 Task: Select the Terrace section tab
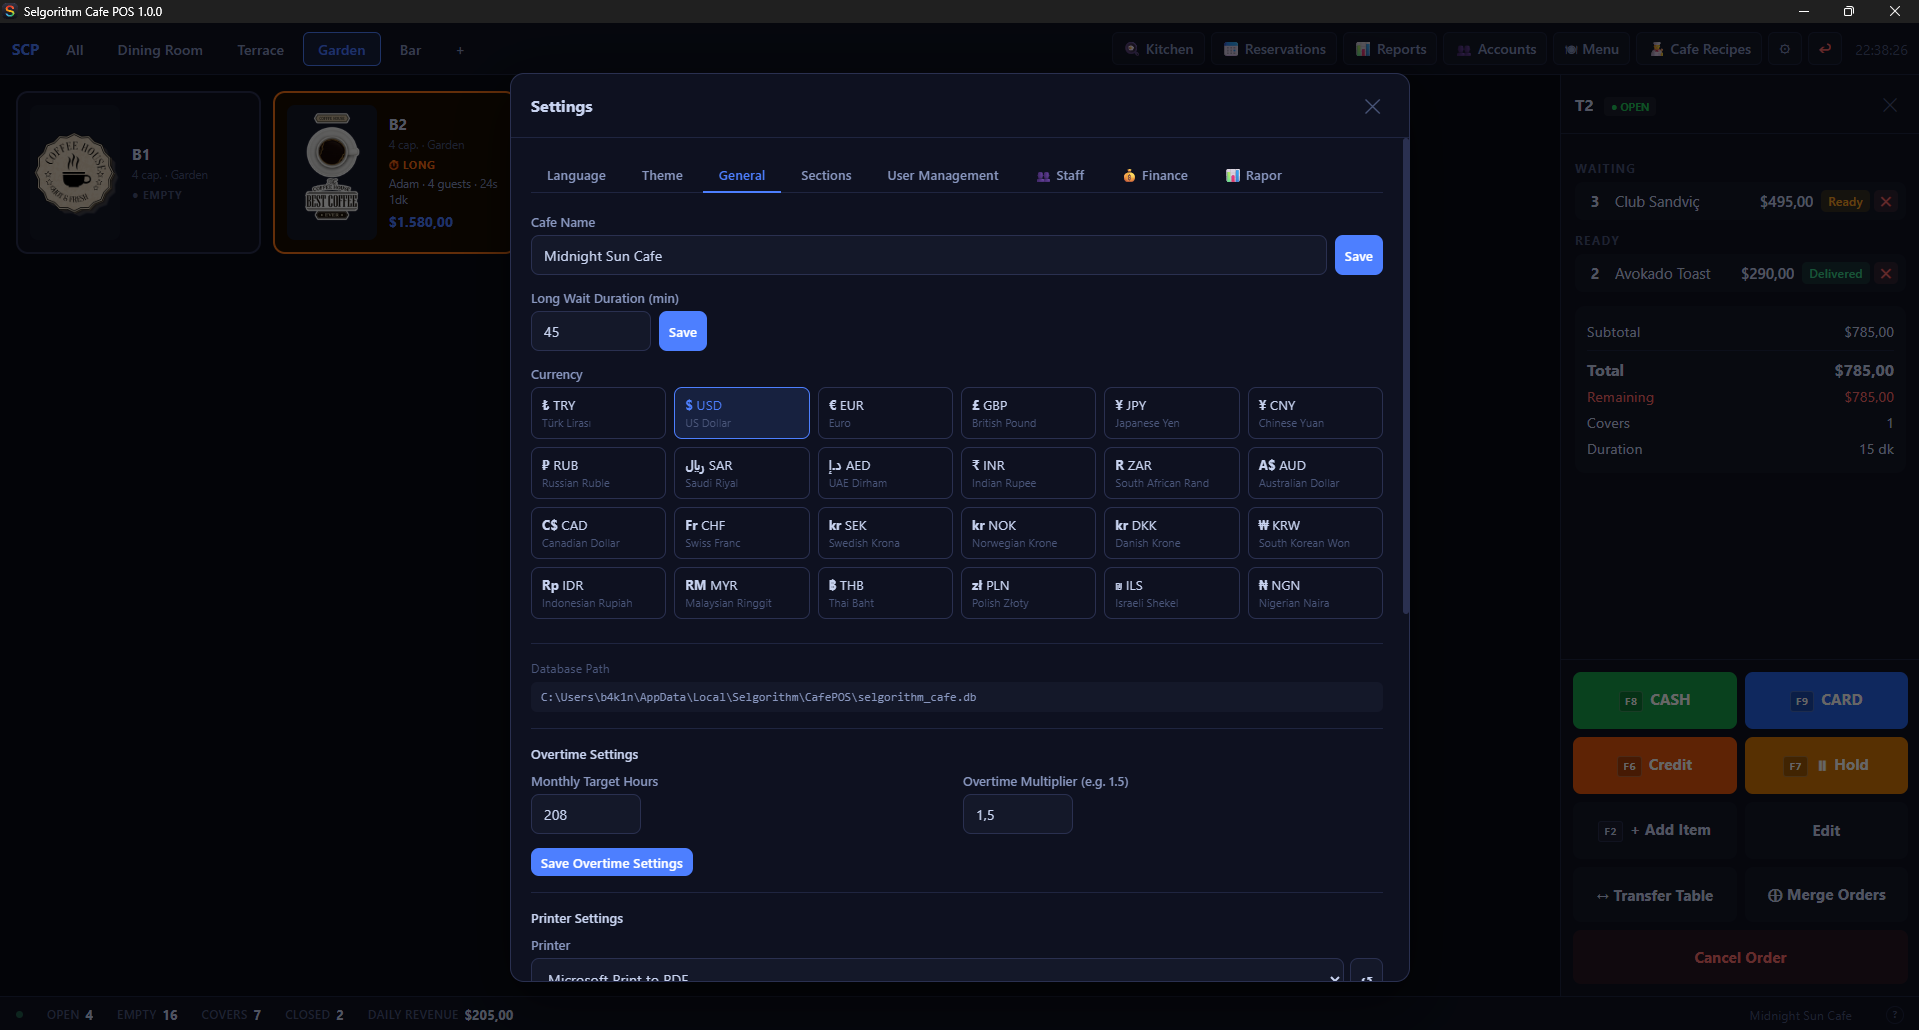(x=260, y=50)
